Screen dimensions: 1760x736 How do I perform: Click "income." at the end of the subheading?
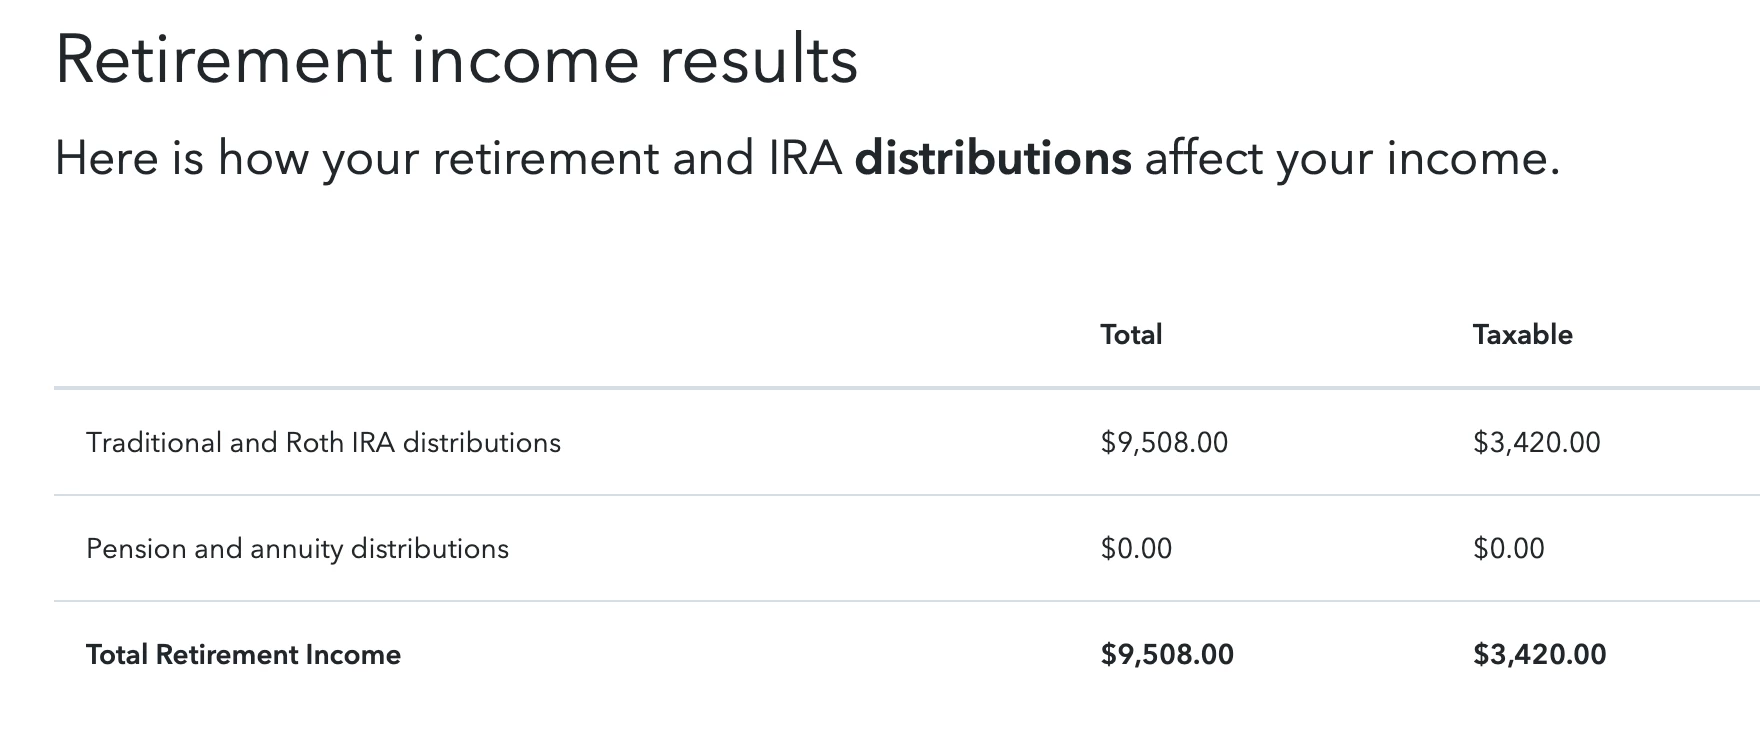(1473, 158)
